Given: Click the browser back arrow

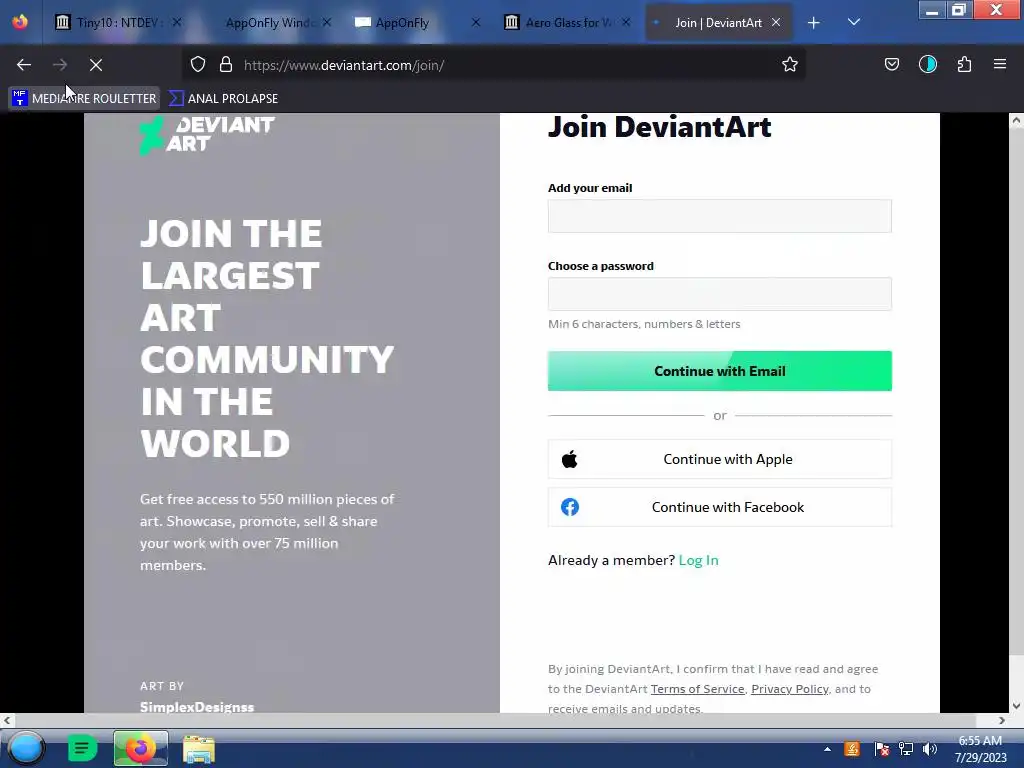Looking at the screenshot, I should 24,65.
